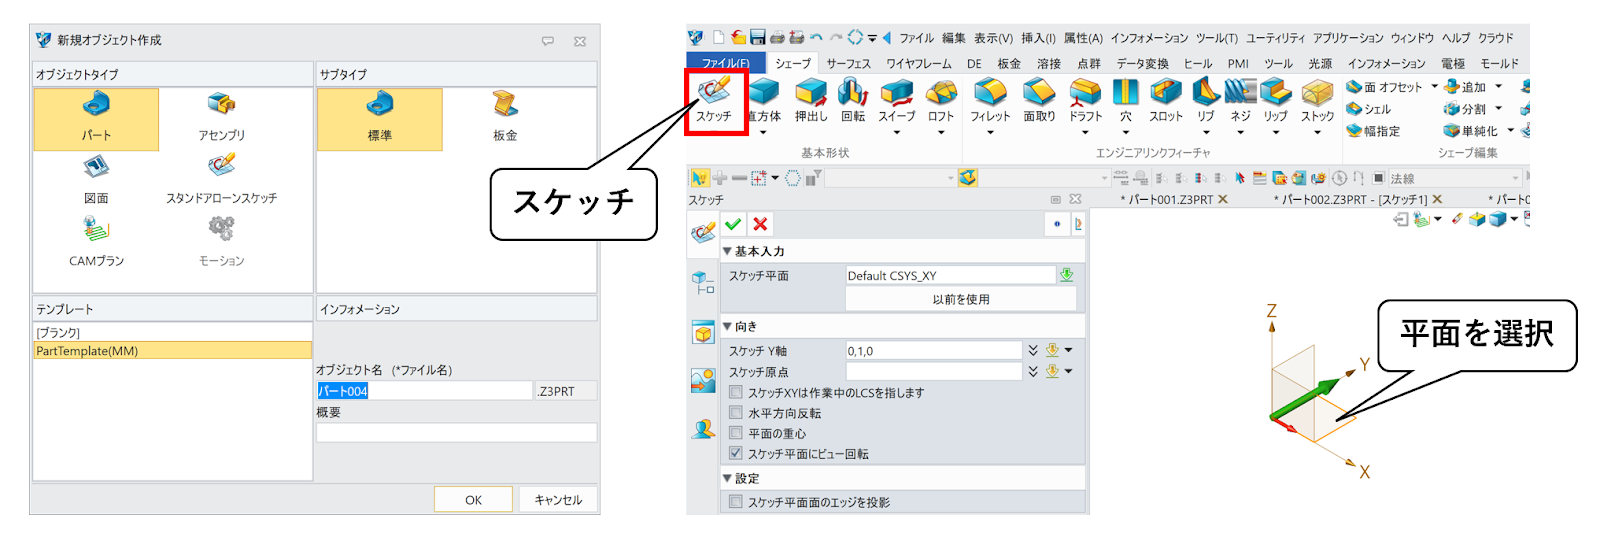Expand double chevron beside スケッチ Y軸 field
Screen dimensions: 1600x537
(1033, 350)
